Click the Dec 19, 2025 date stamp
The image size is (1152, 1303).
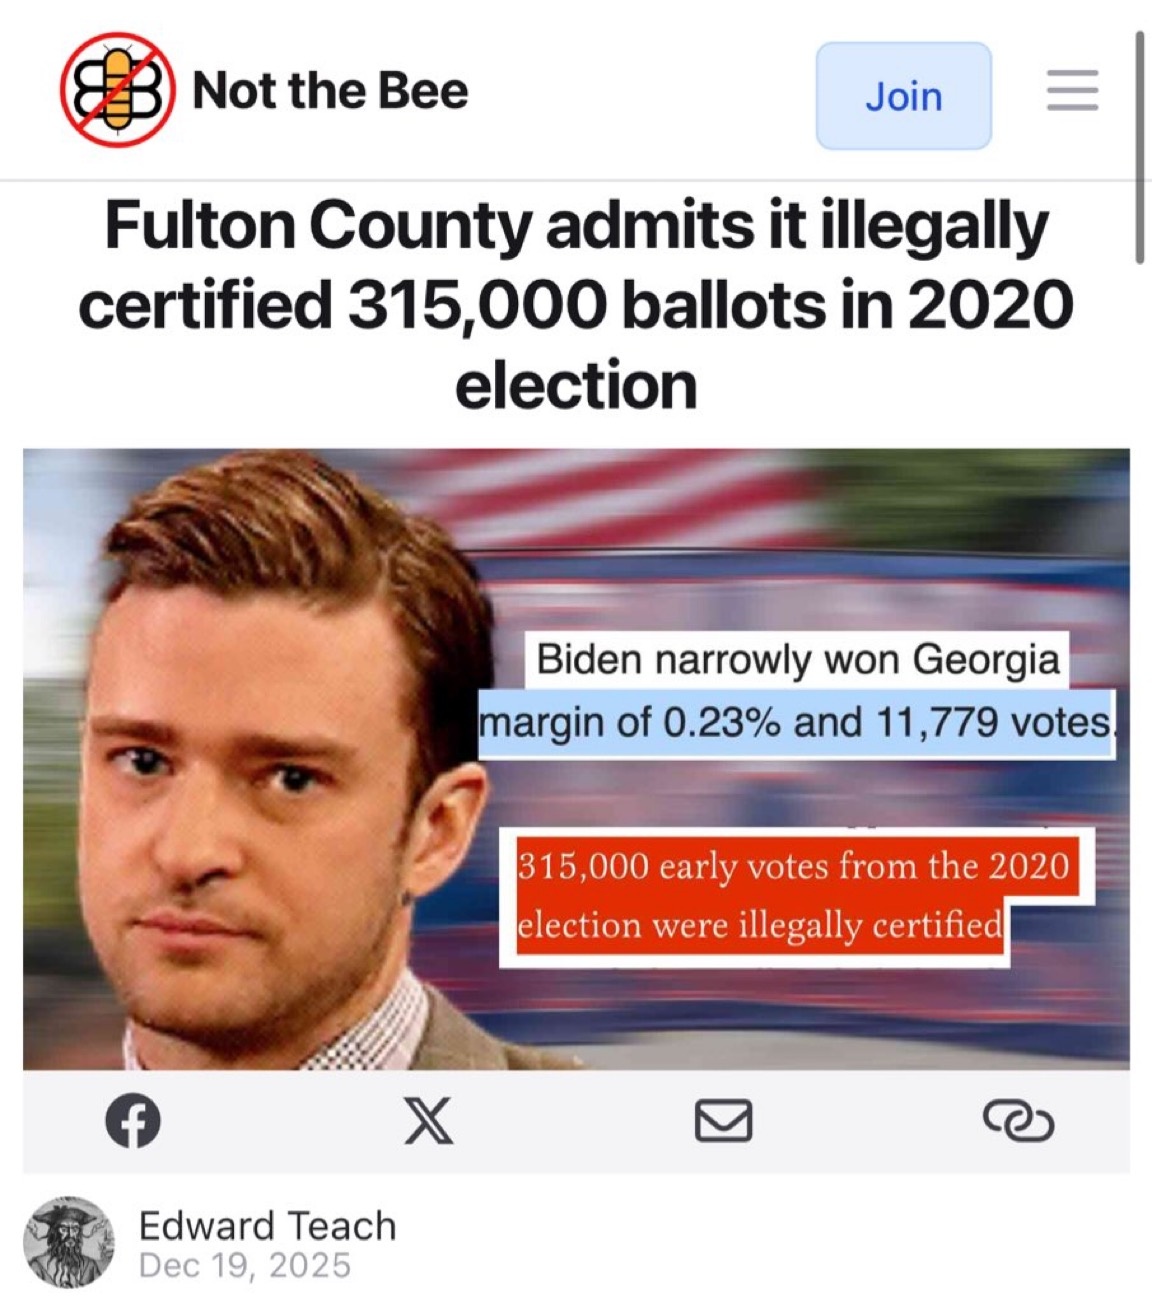[x=245, y=1265]
